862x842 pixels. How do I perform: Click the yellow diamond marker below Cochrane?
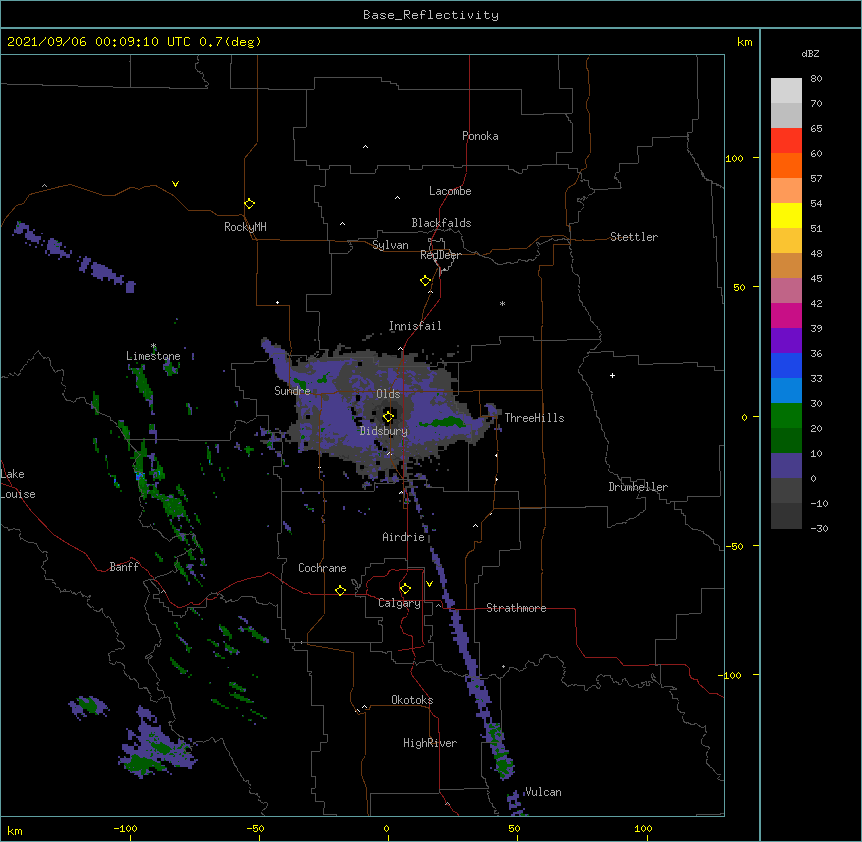(x=340, y=590)
